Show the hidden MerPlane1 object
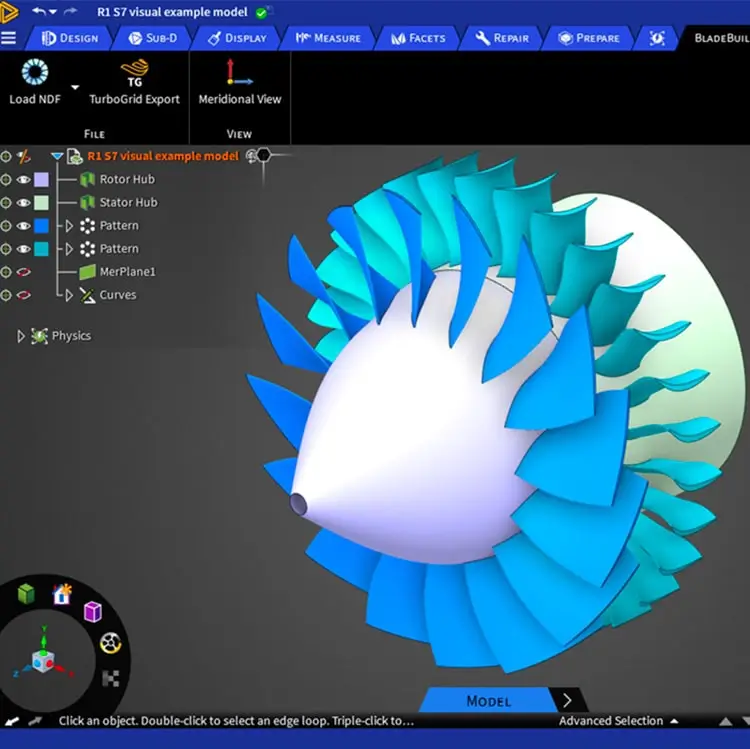The image size is (750, 749). coord(23,272)
